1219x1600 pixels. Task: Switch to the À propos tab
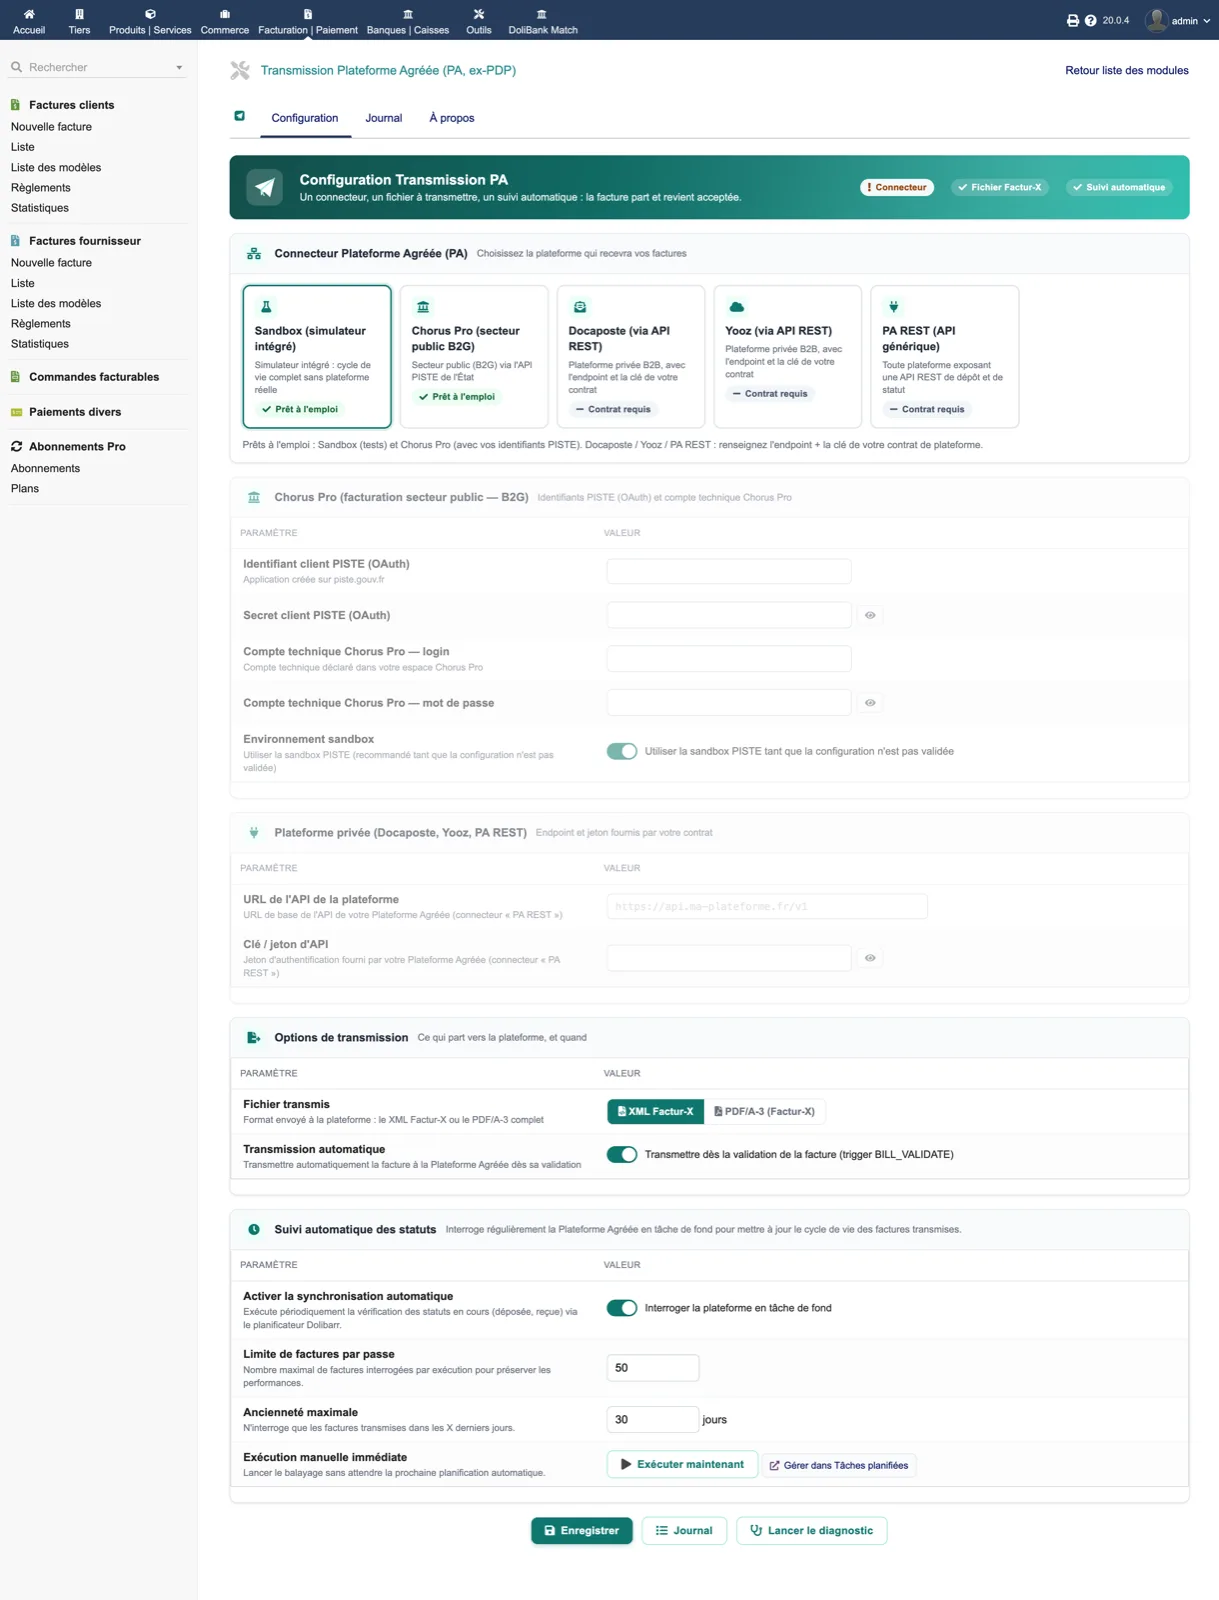452,118
